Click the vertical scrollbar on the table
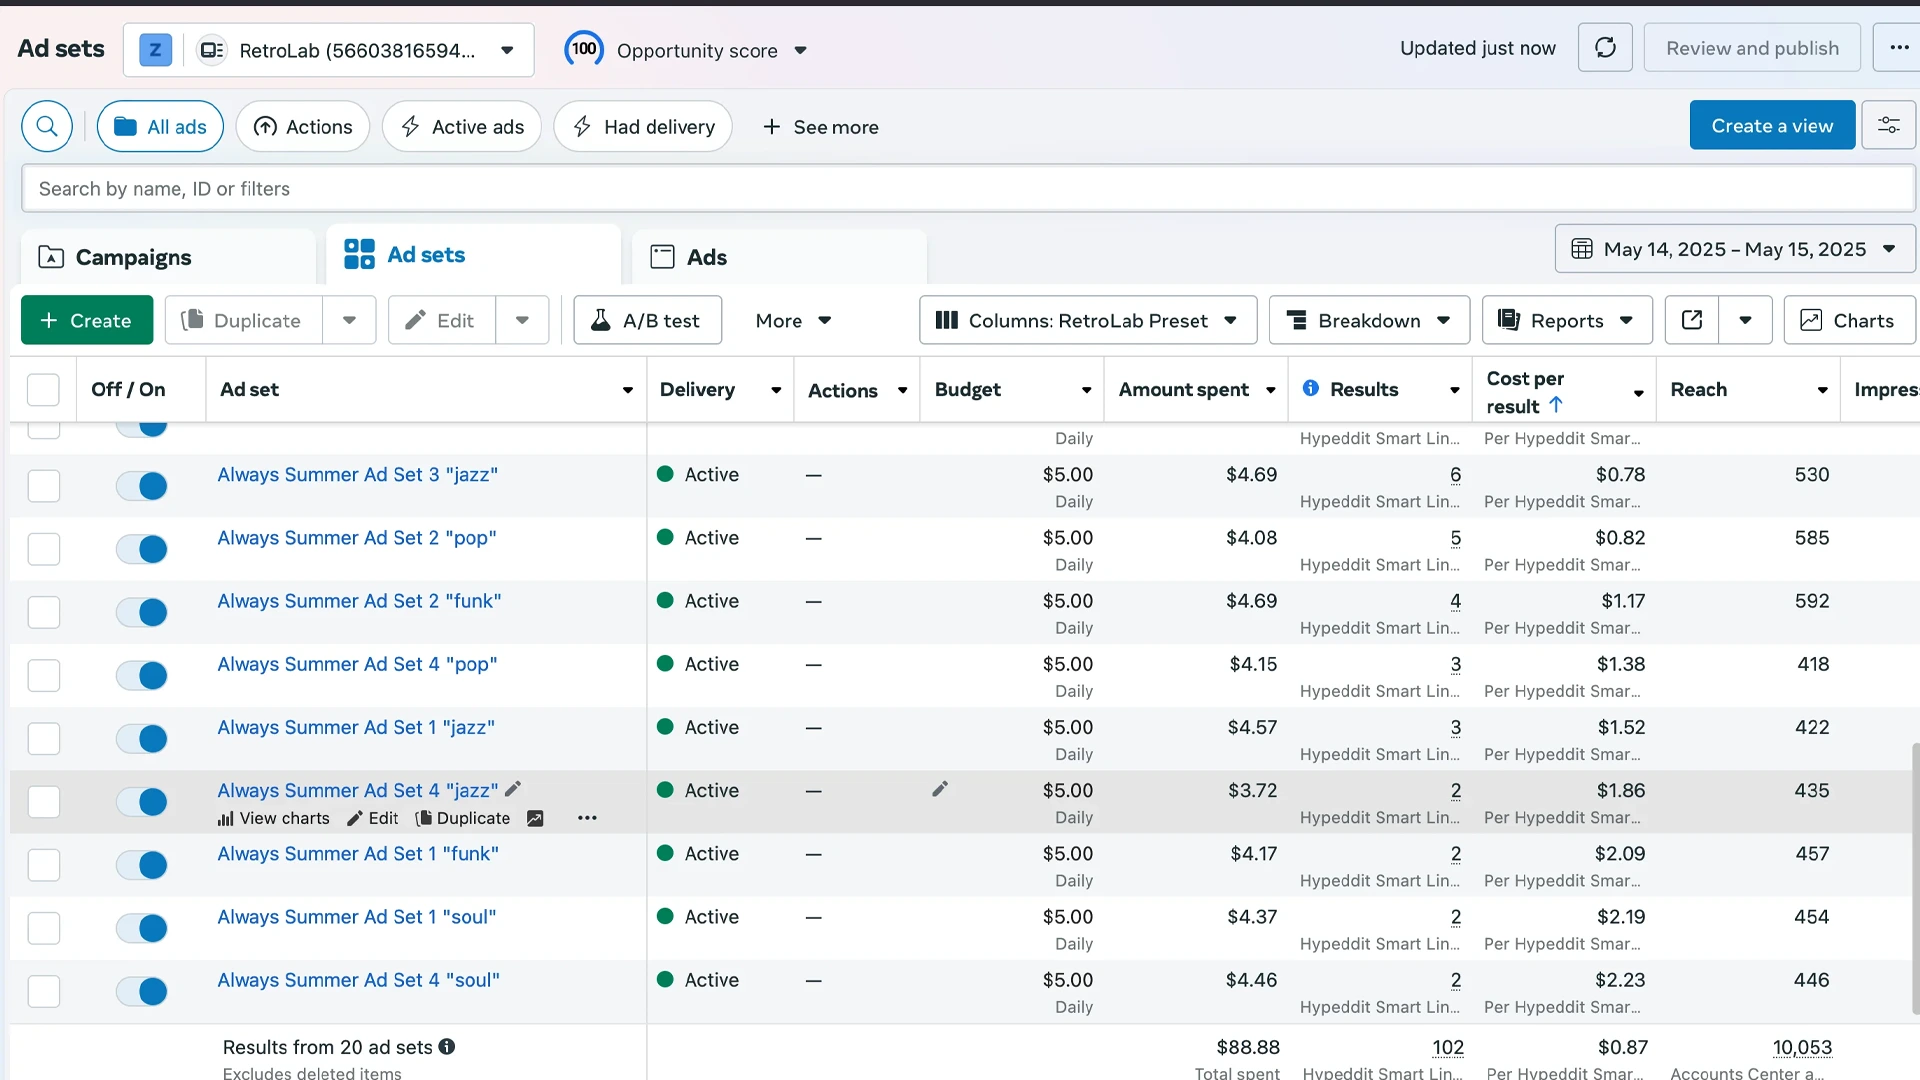The height and width of the screenshot is (1080, 1920). [x=1915, y=880]
